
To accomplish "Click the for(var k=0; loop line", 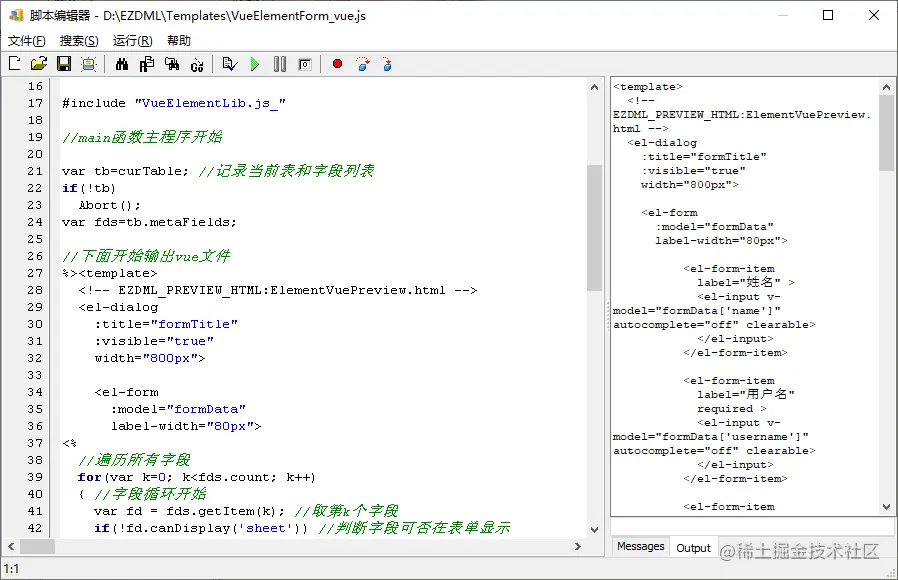I will tap(196, 477).
